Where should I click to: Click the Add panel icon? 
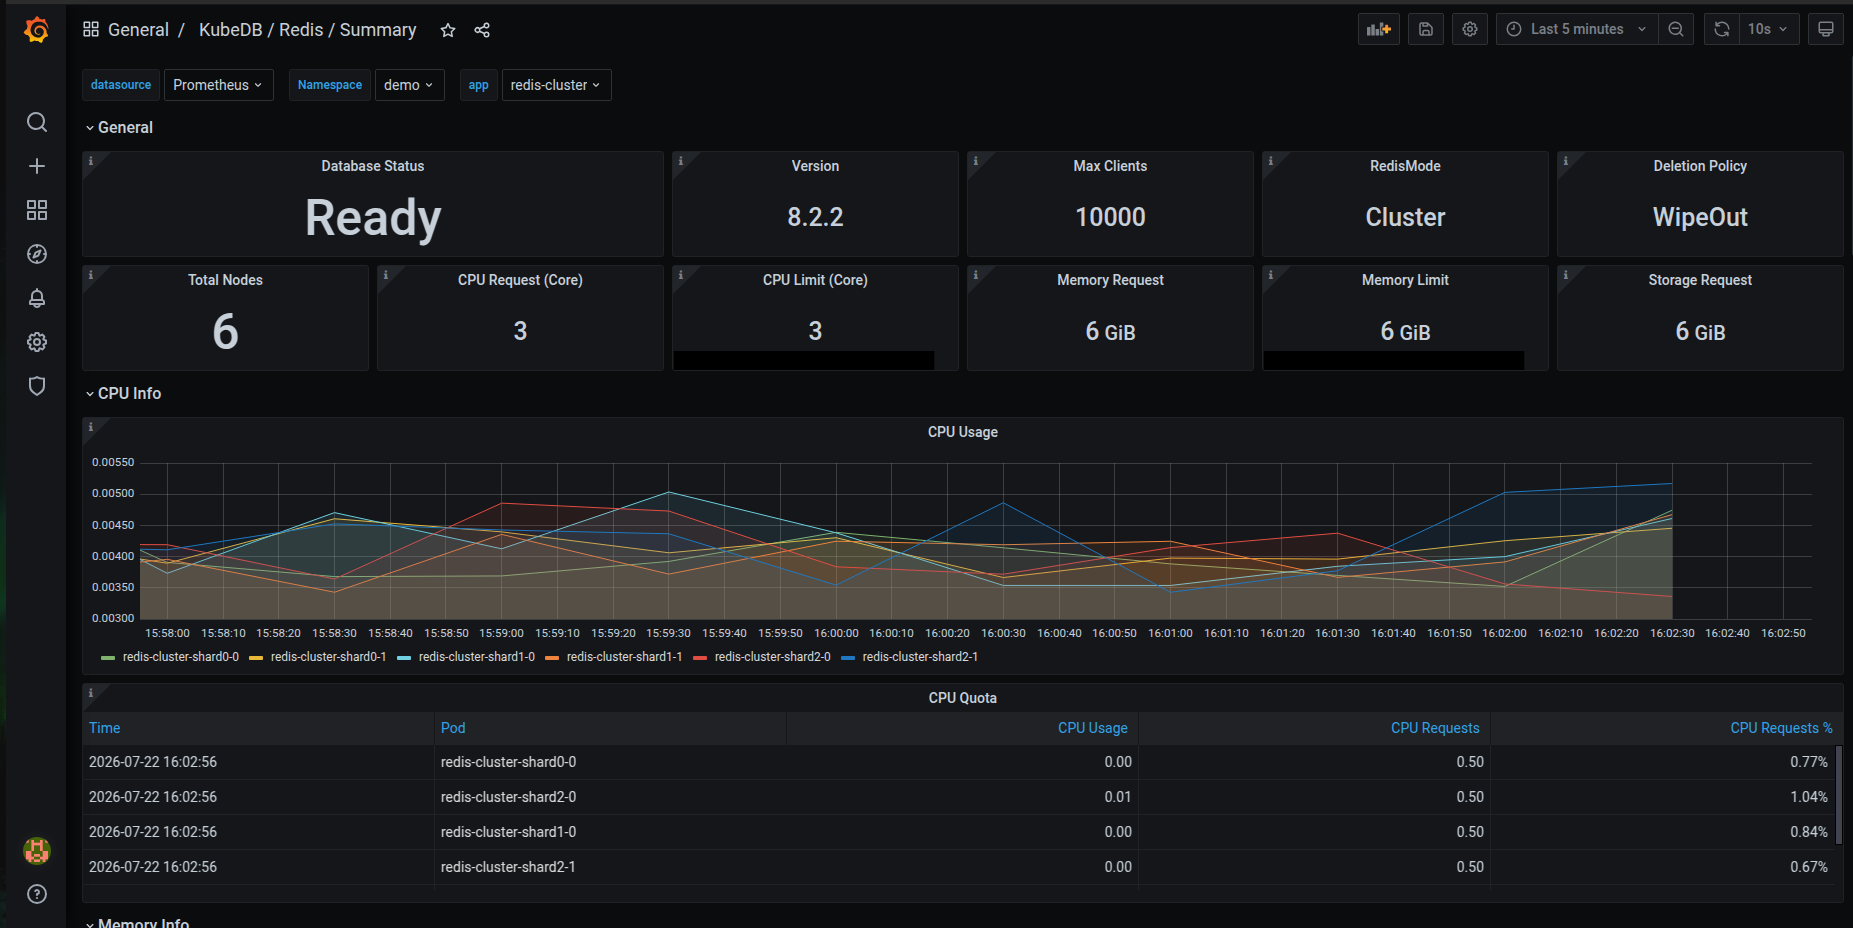click(1379, 29)
